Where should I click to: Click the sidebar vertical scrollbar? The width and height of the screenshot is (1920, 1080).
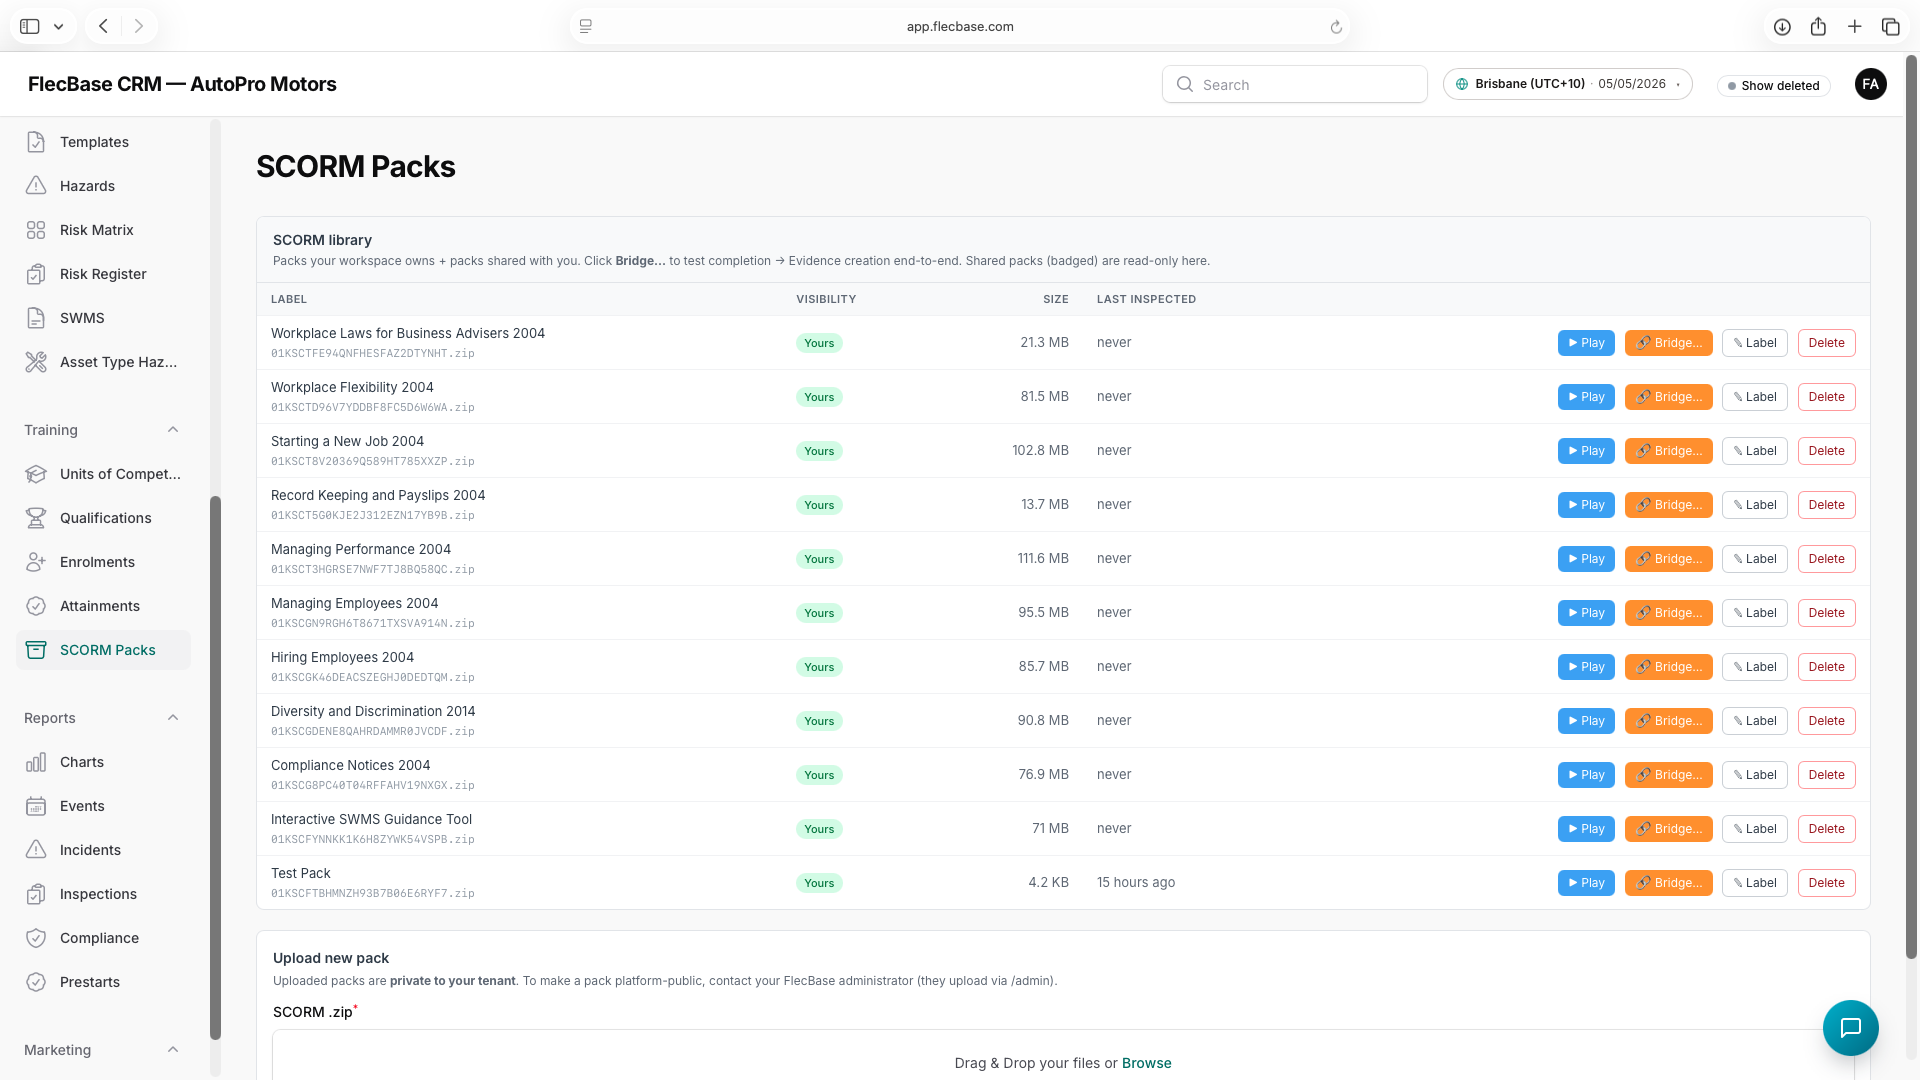pos(215,768)
